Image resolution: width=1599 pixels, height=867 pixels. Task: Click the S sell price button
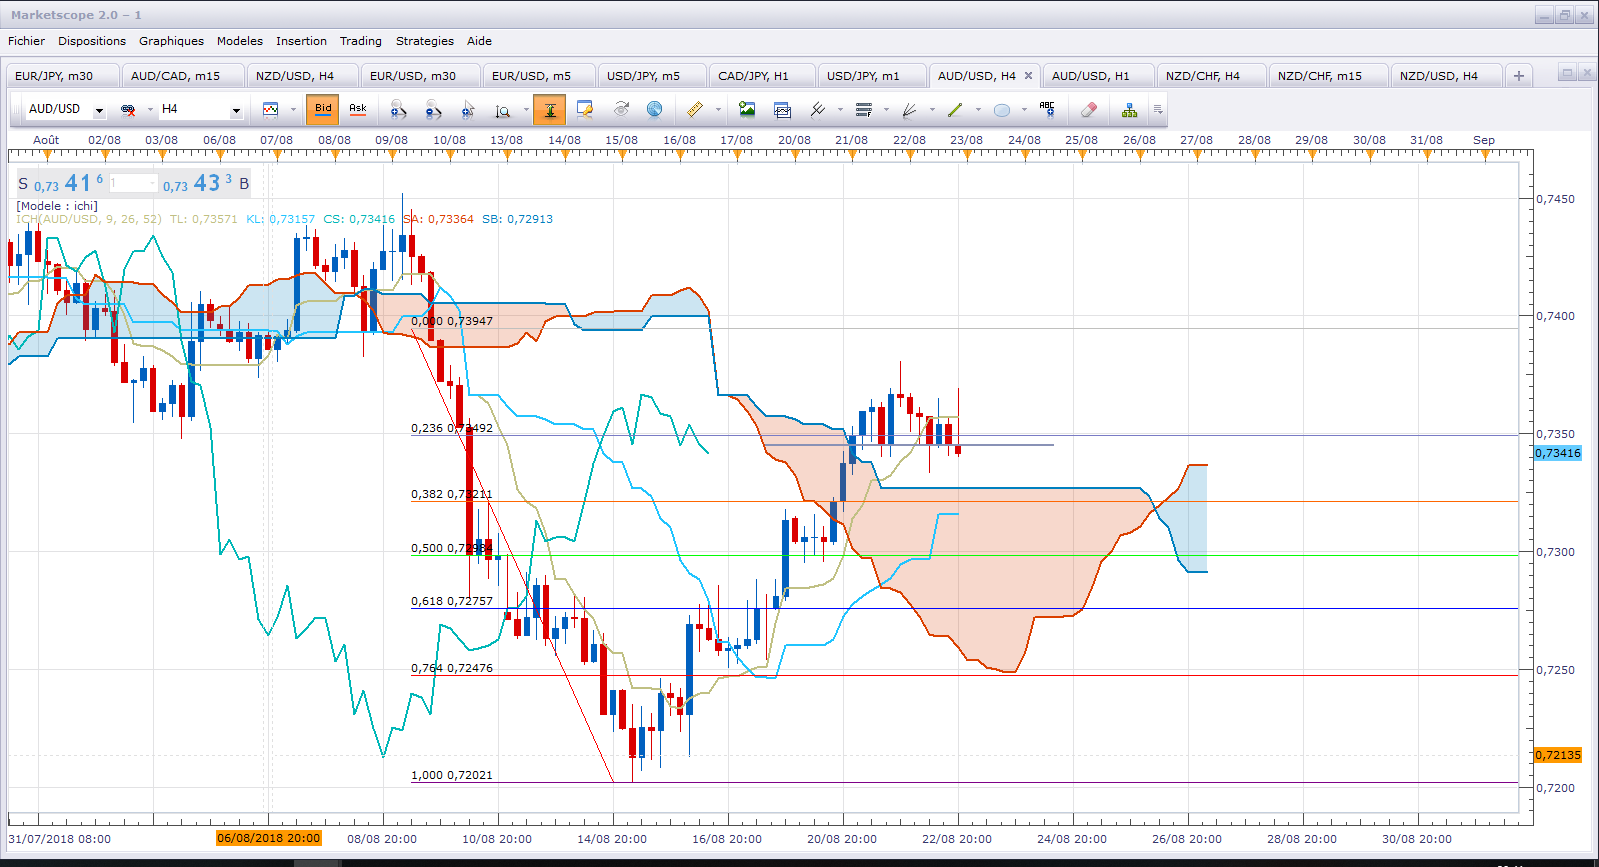60,183
